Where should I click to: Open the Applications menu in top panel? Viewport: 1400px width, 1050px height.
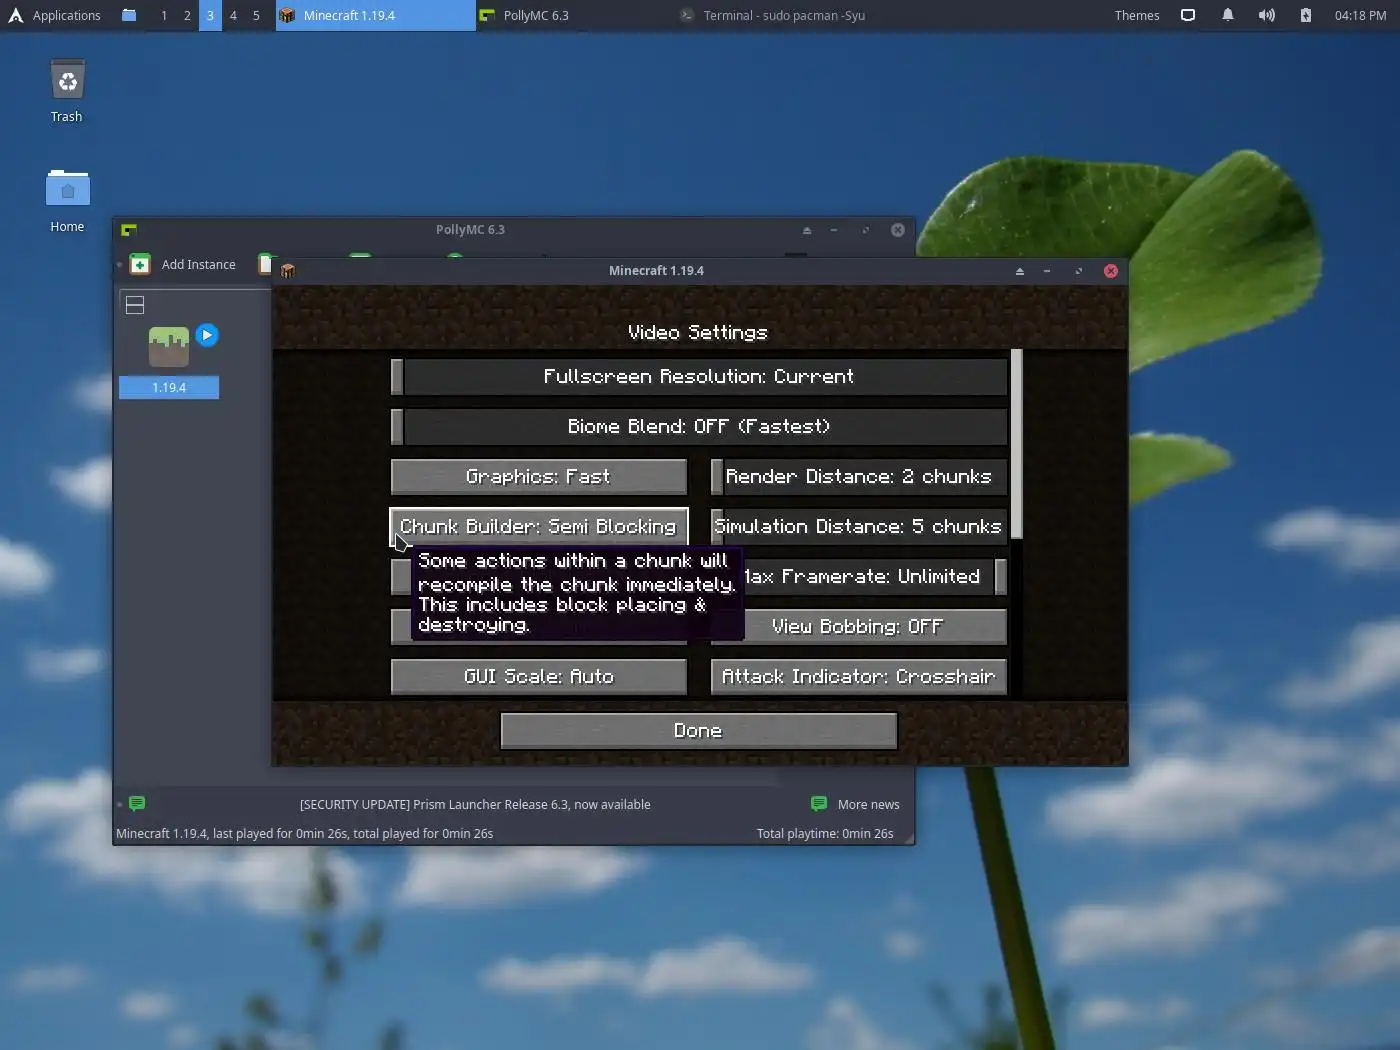click(x=55, y=15)
